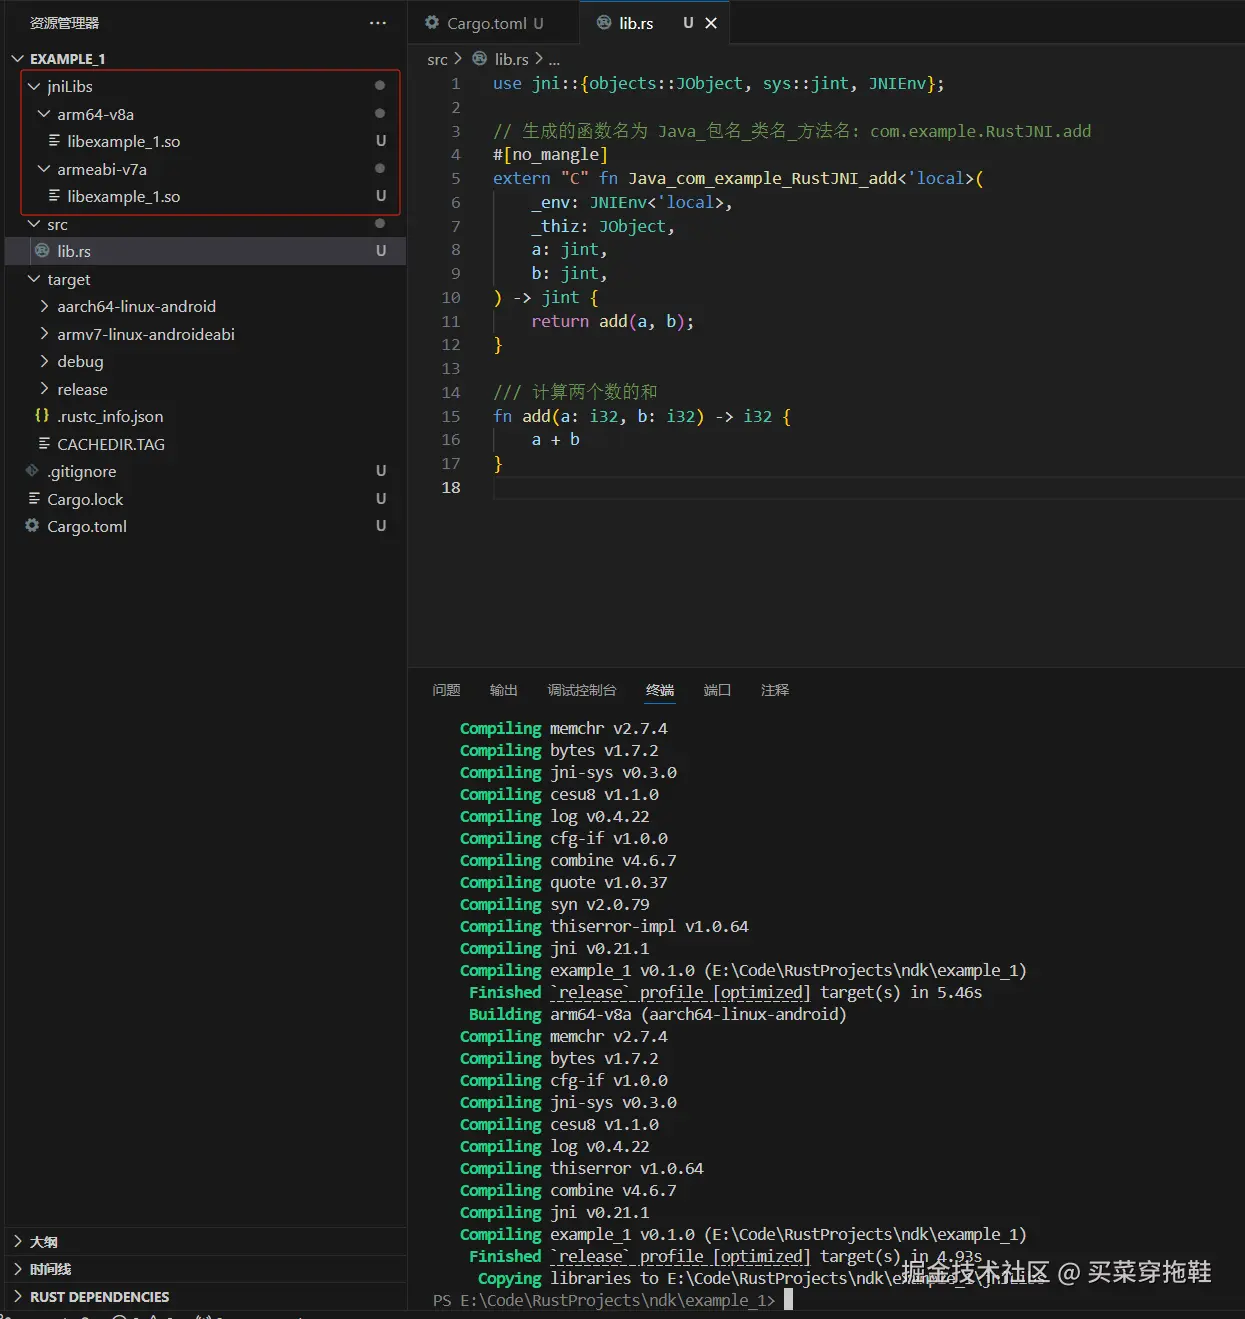This screenshot has height=1319, width=1245.
Task: Click the Cargo.lock file icon
Action: (x=34, y=499)
